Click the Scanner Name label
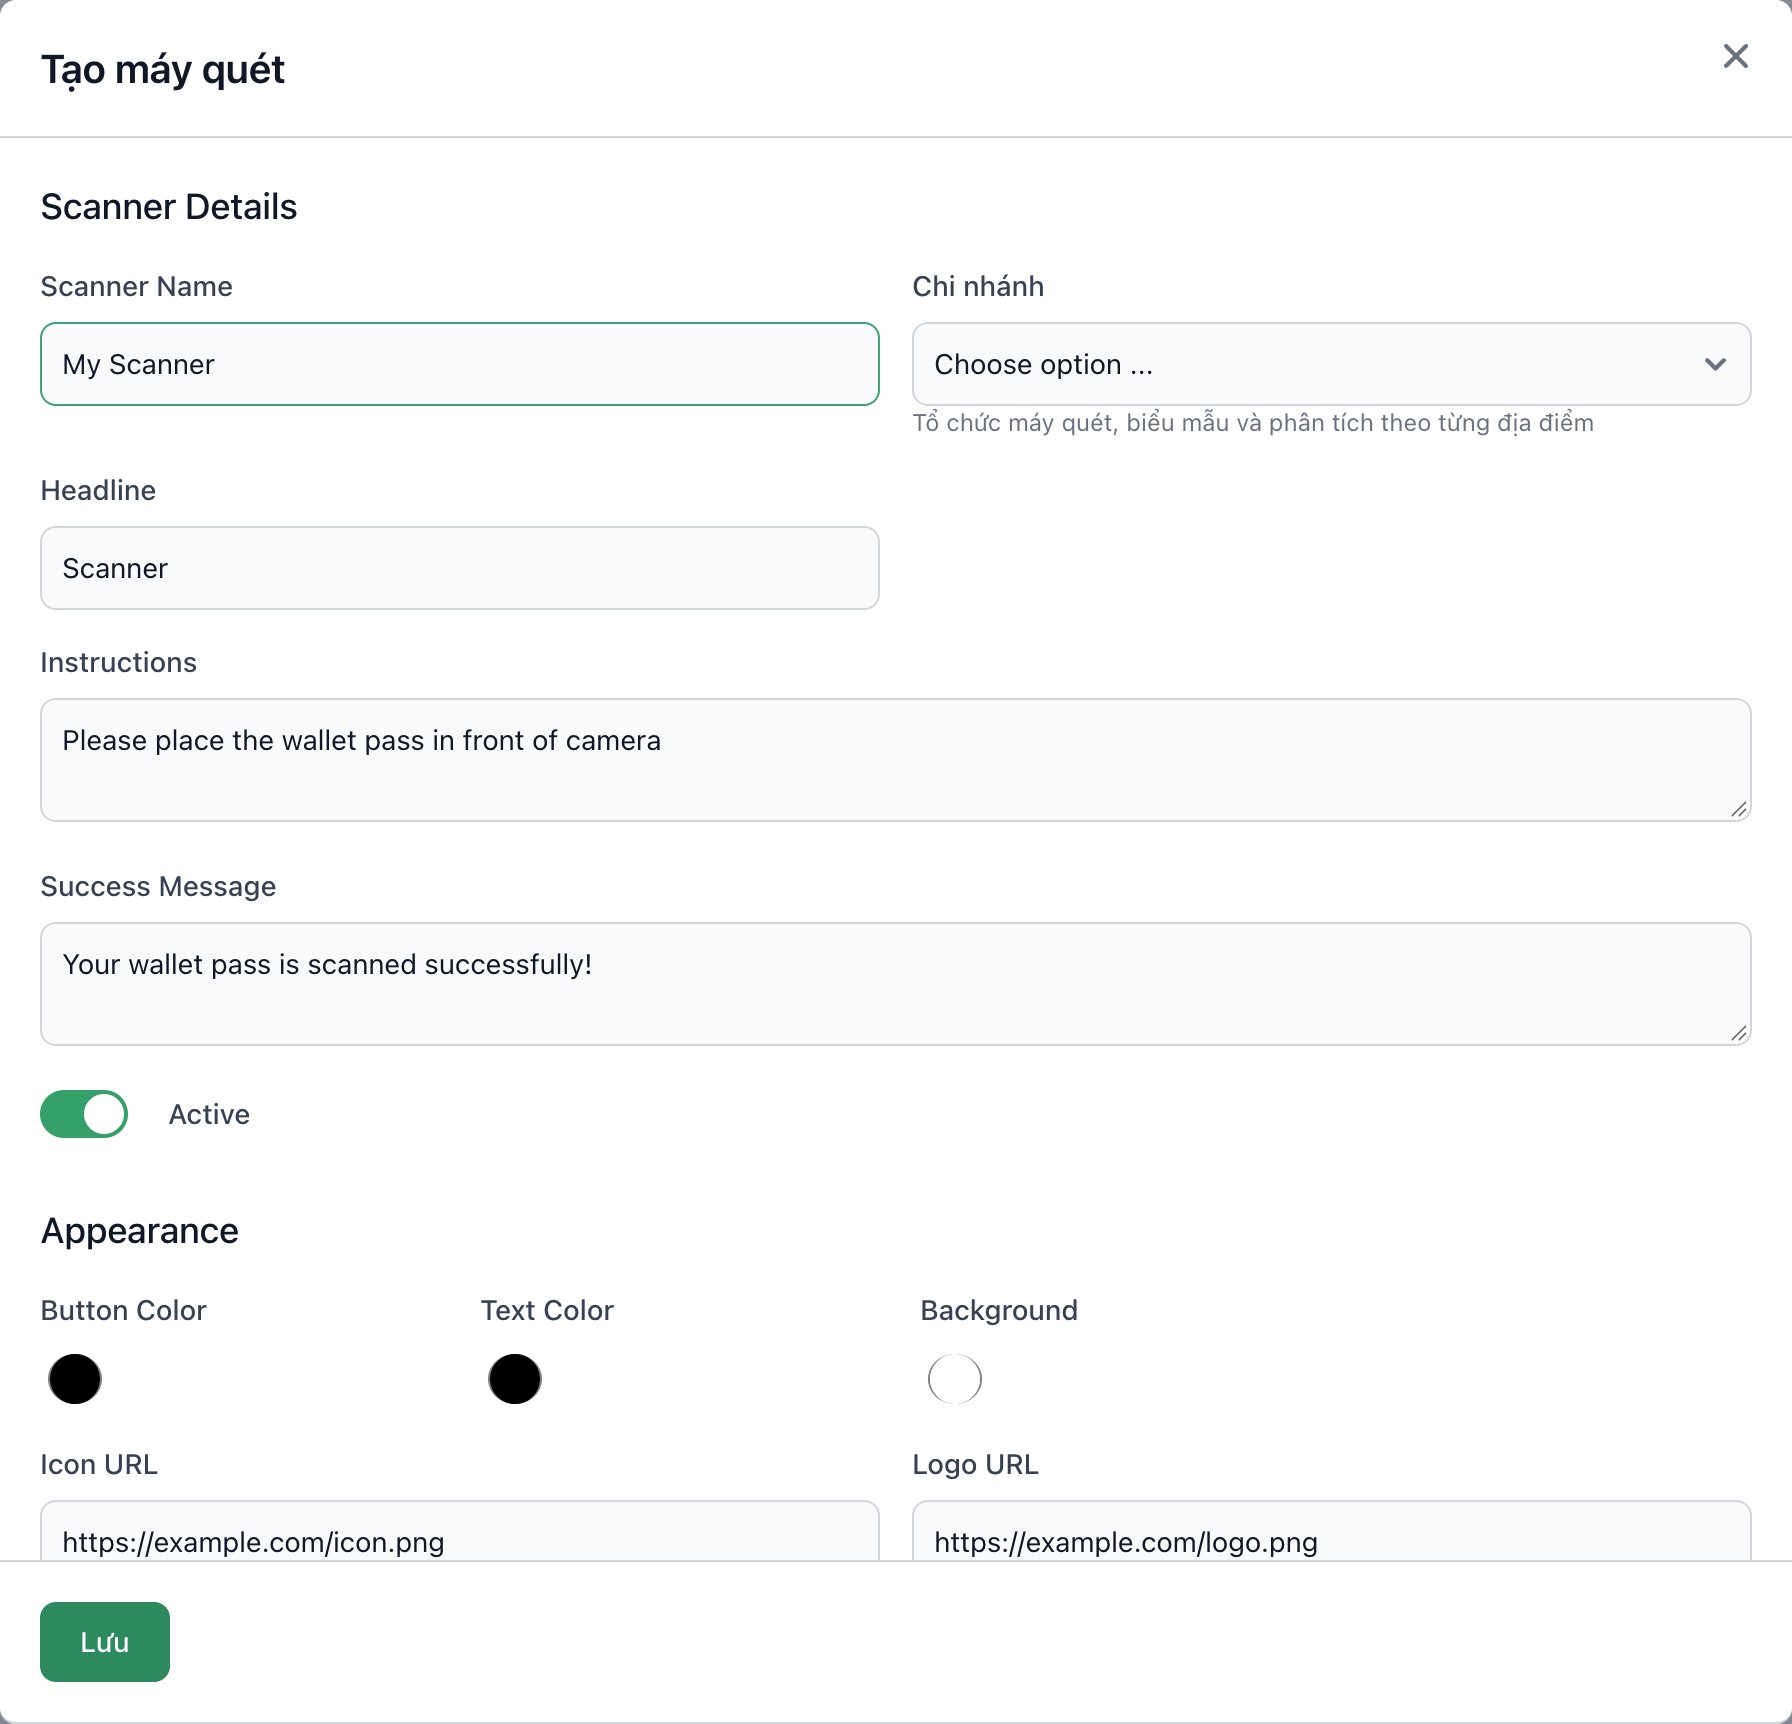 pyautogui.click(x=137, y=287)
